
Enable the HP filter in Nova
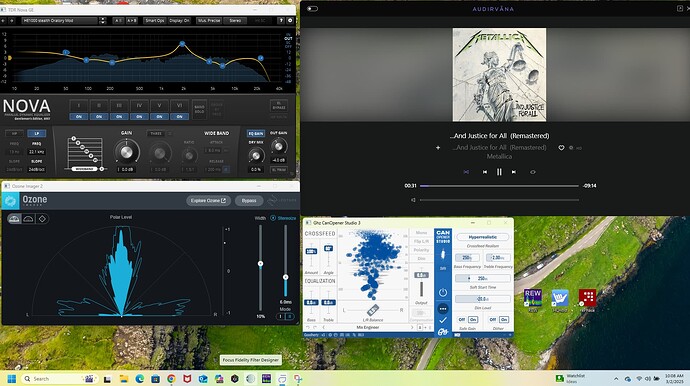pyautogui.click(x=14, y=133)
